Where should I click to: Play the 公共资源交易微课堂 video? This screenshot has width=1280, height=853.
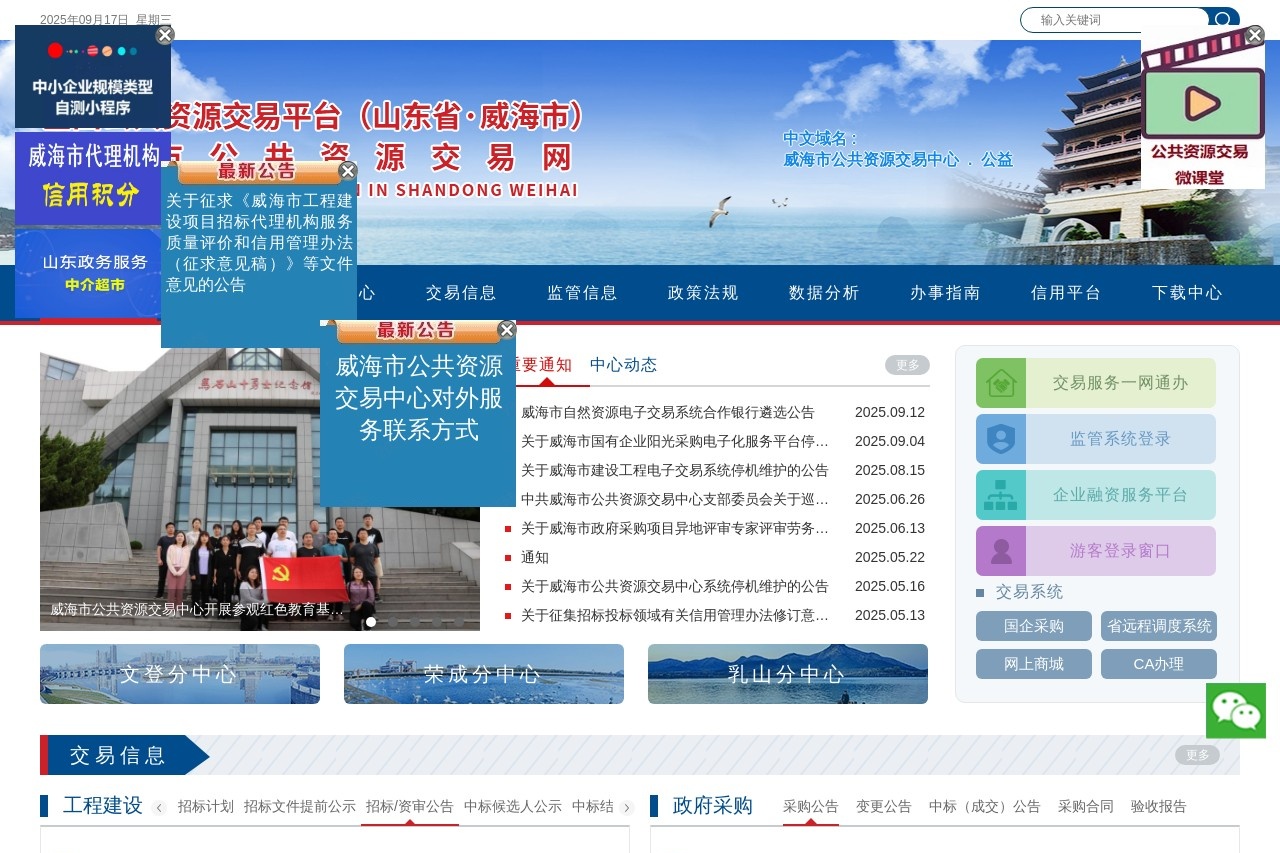point(1201,101)
